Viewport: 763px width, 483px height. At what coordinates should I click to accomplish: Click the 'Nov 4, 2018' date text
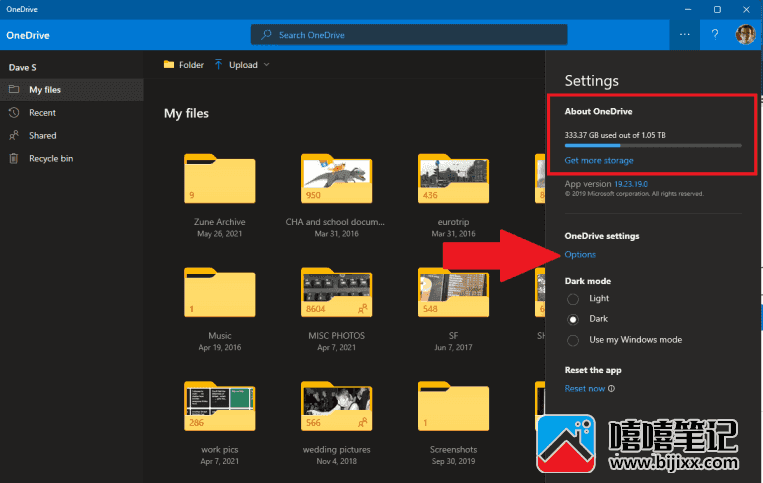click(x=336, y=461)
